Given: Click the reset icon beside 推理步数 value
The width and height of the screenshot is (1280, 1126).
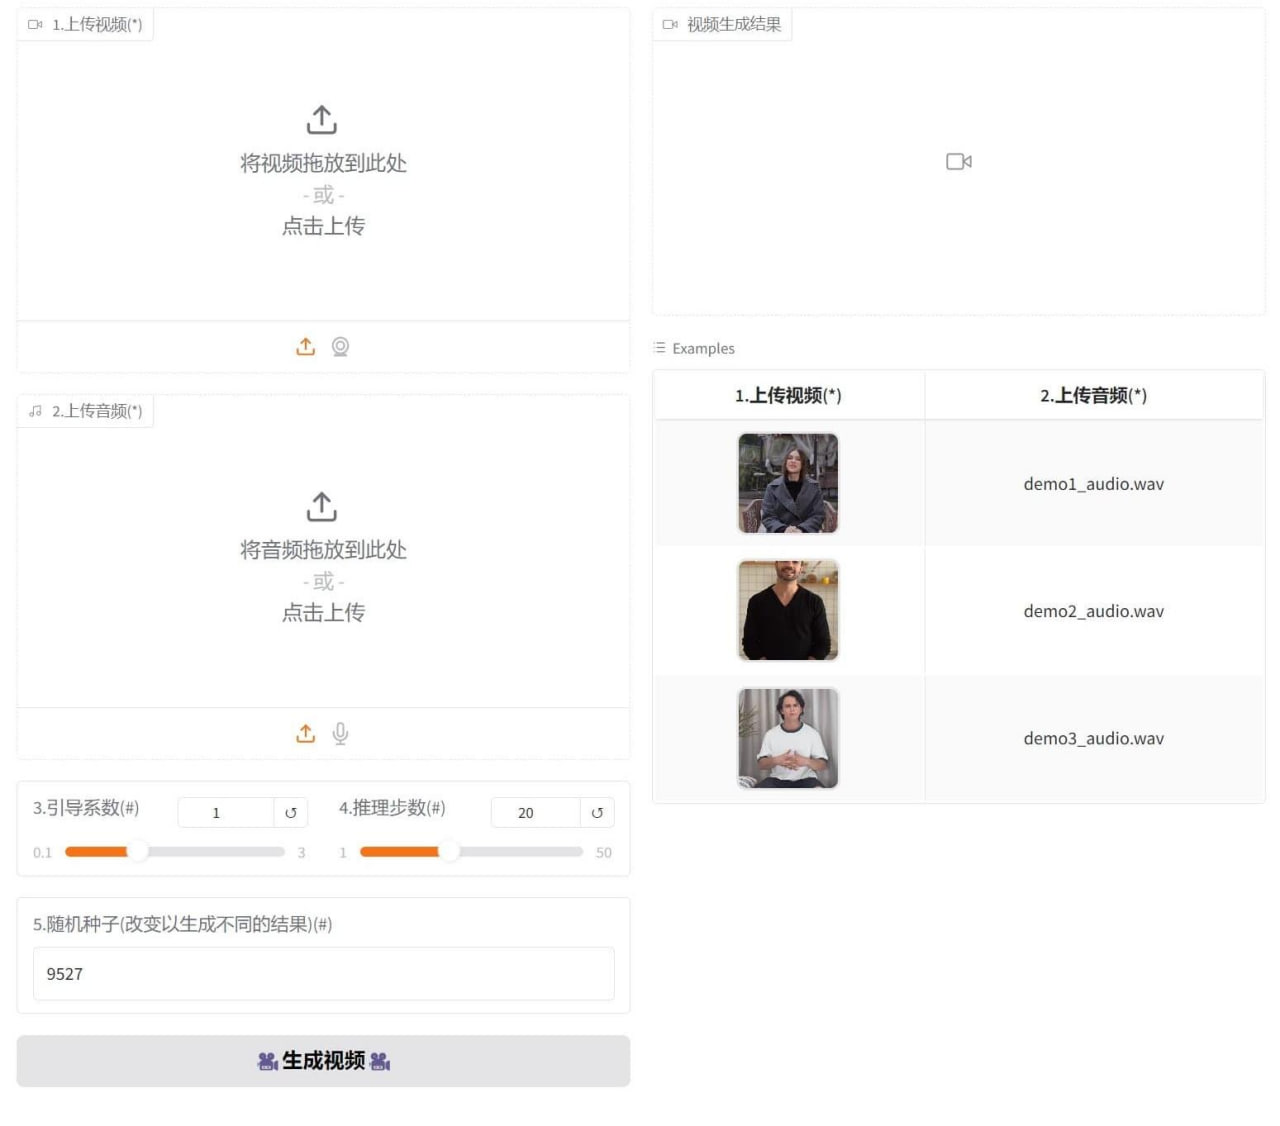Looking at the screenshot, I should coord(597,812).
